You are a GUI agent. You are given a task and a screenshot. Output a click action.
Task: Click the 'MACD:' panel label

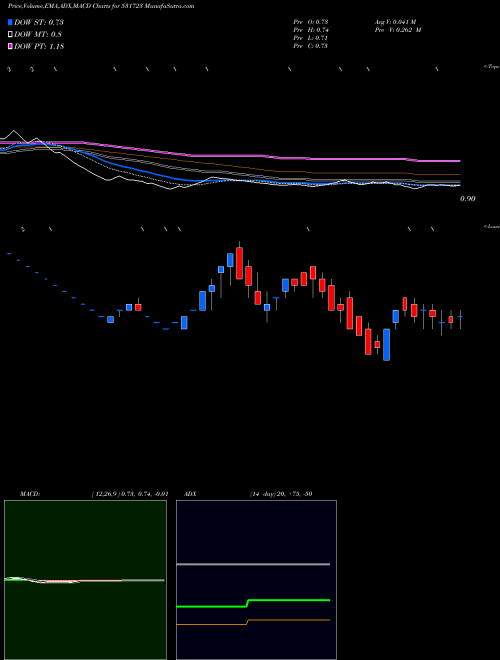point(30,494)
